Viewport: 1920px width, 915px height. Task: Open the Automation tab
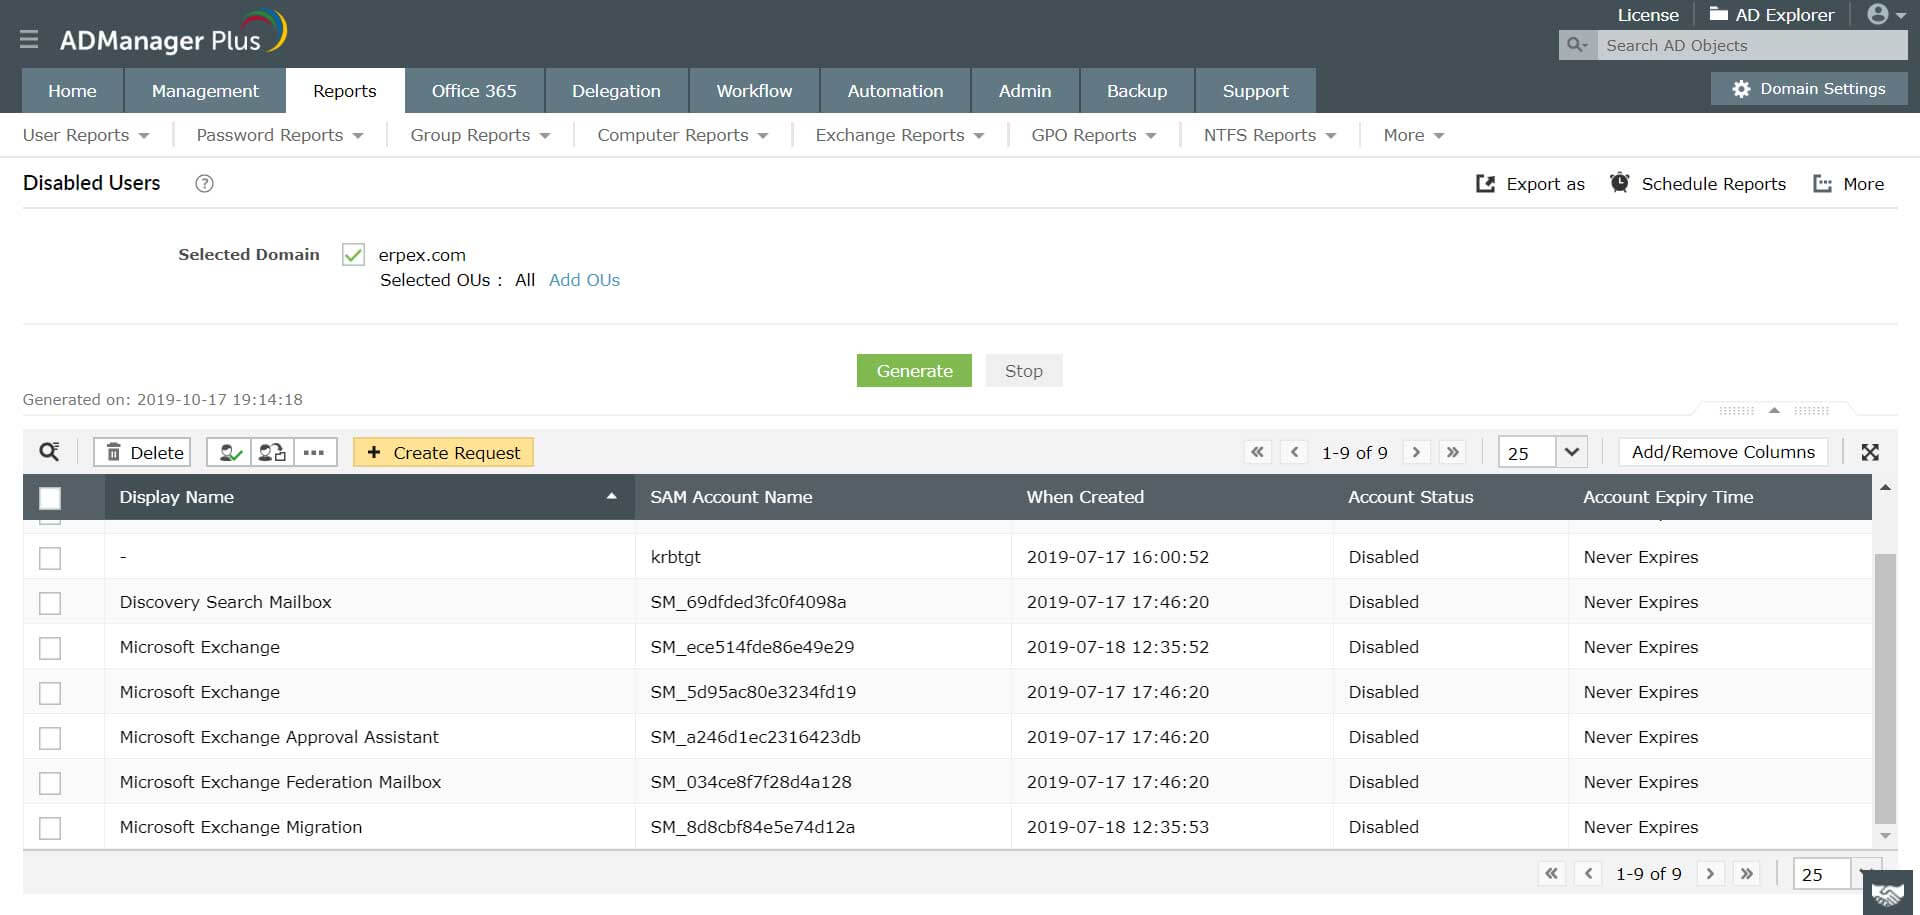pos(894,90)
